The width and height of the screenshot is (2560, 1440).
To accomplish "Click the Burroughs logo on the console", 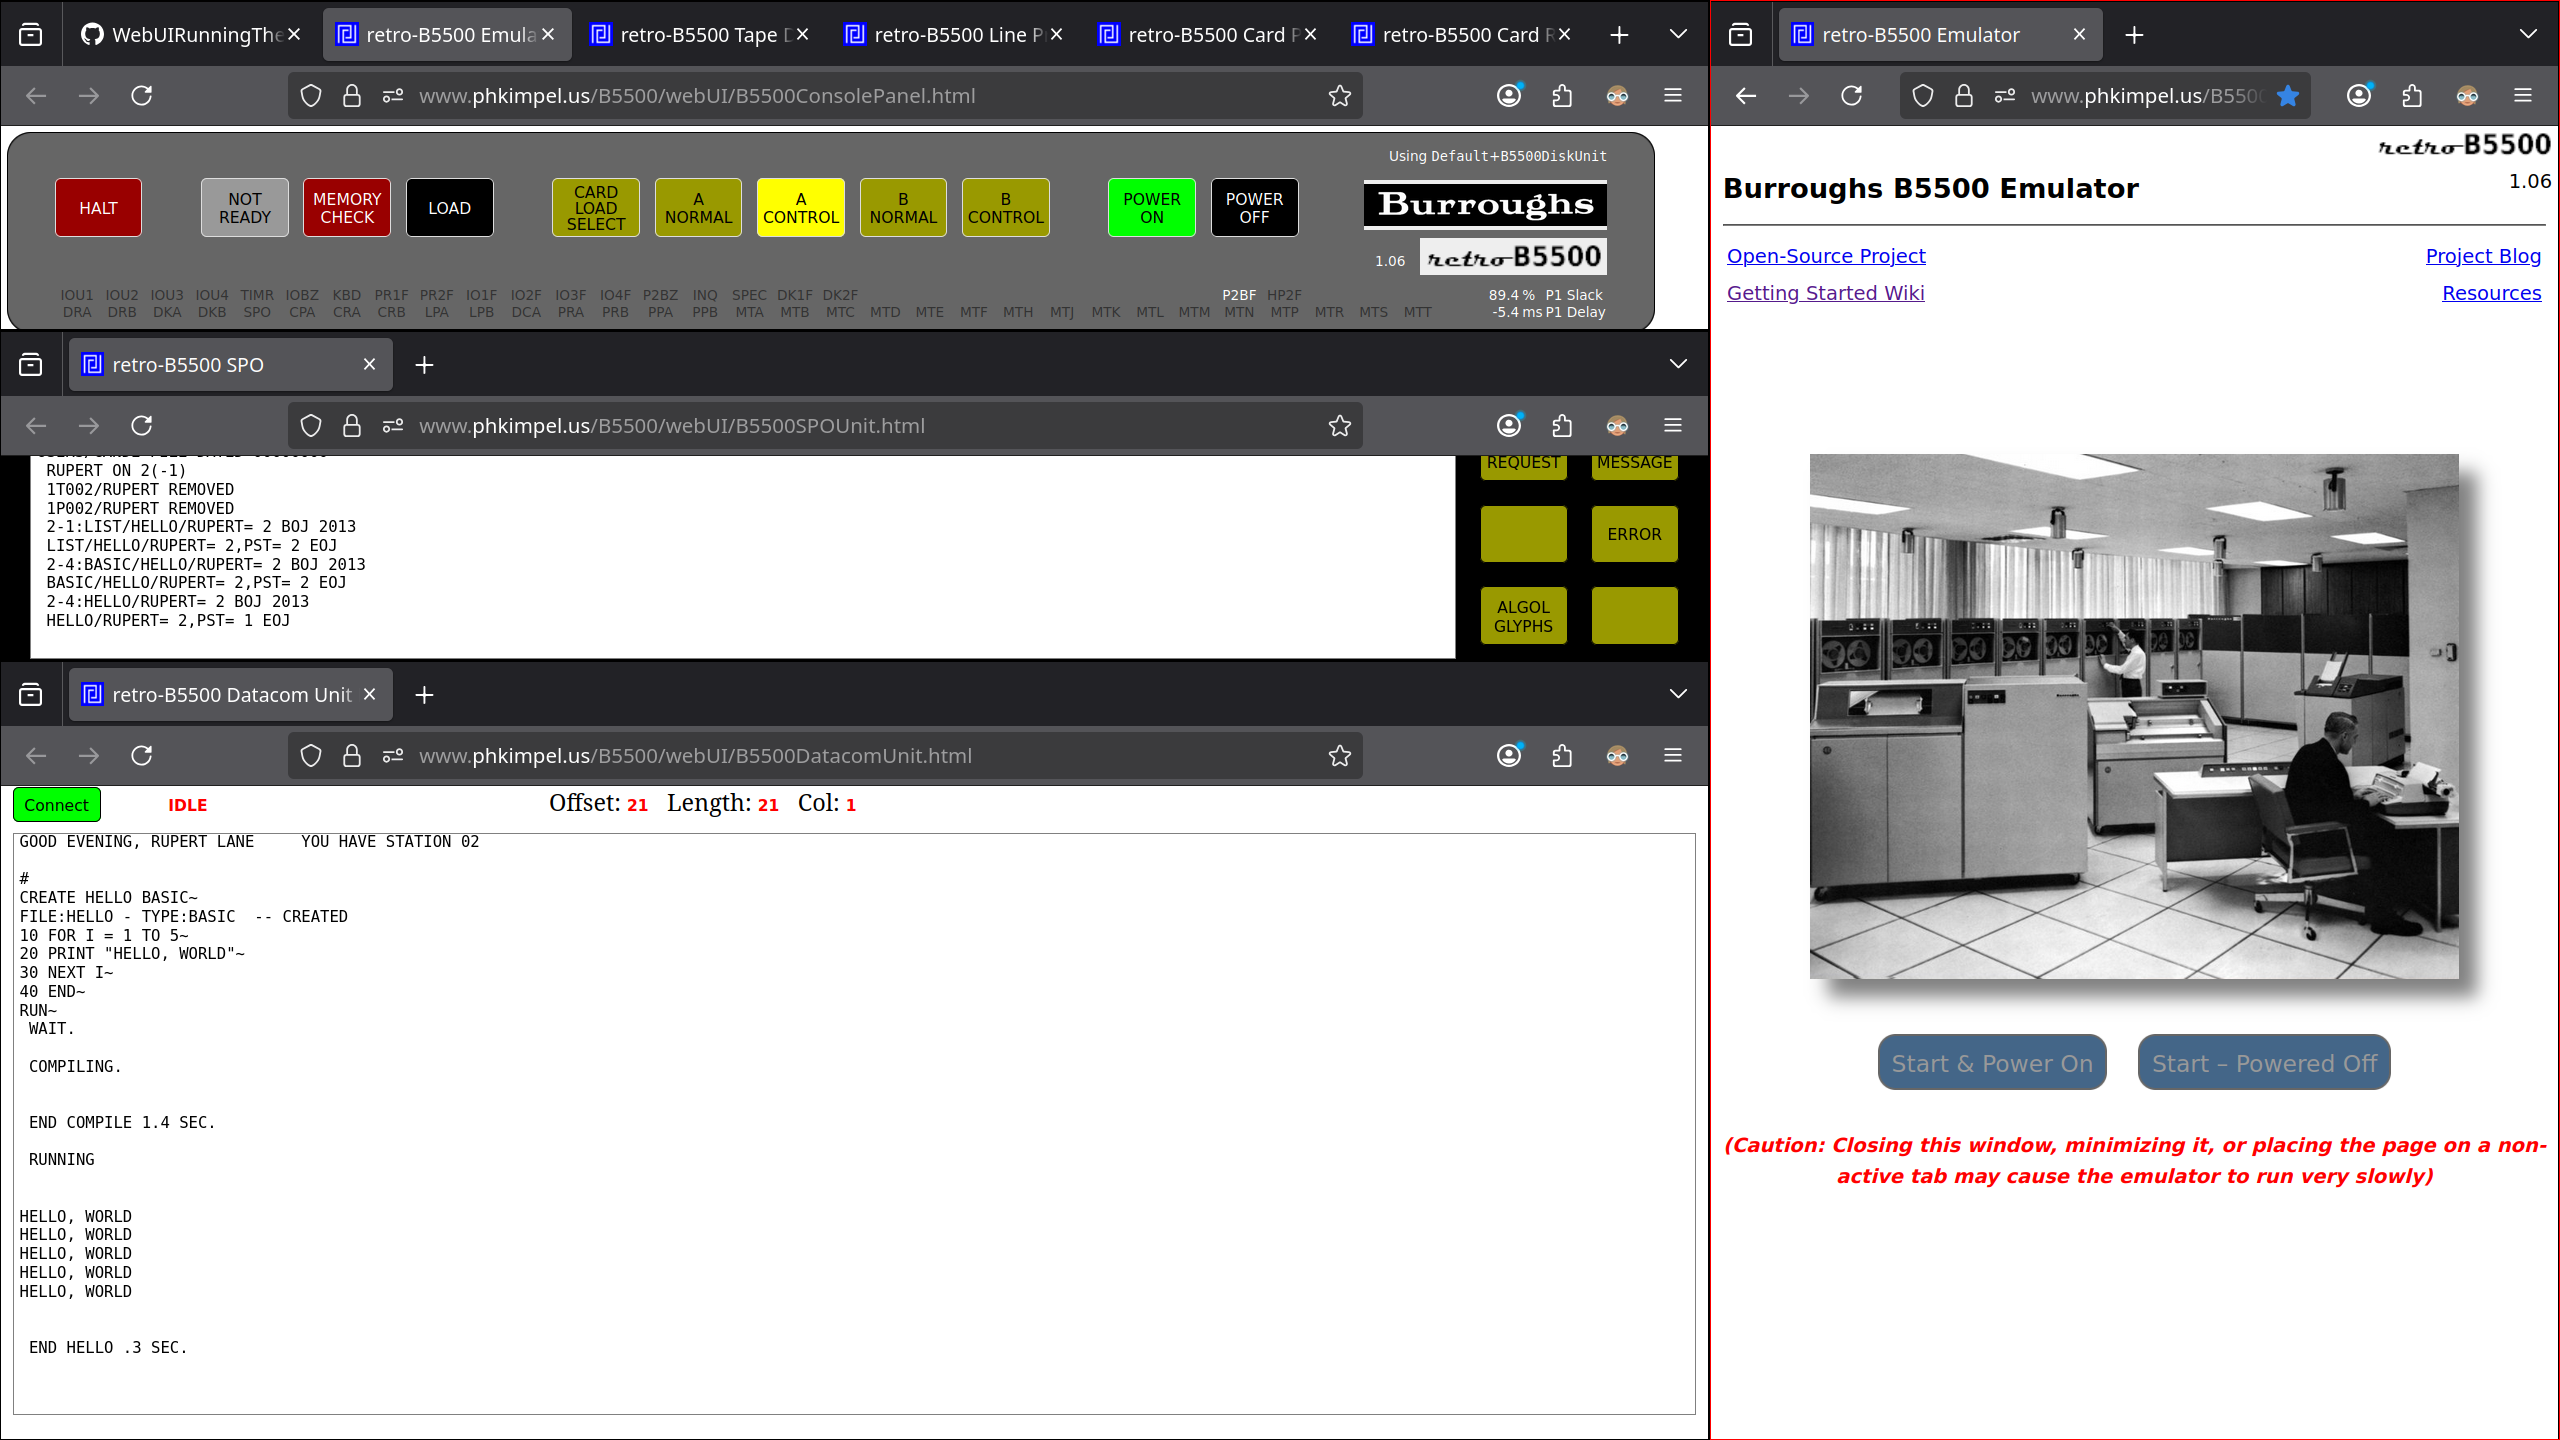I will point(1485,205).
